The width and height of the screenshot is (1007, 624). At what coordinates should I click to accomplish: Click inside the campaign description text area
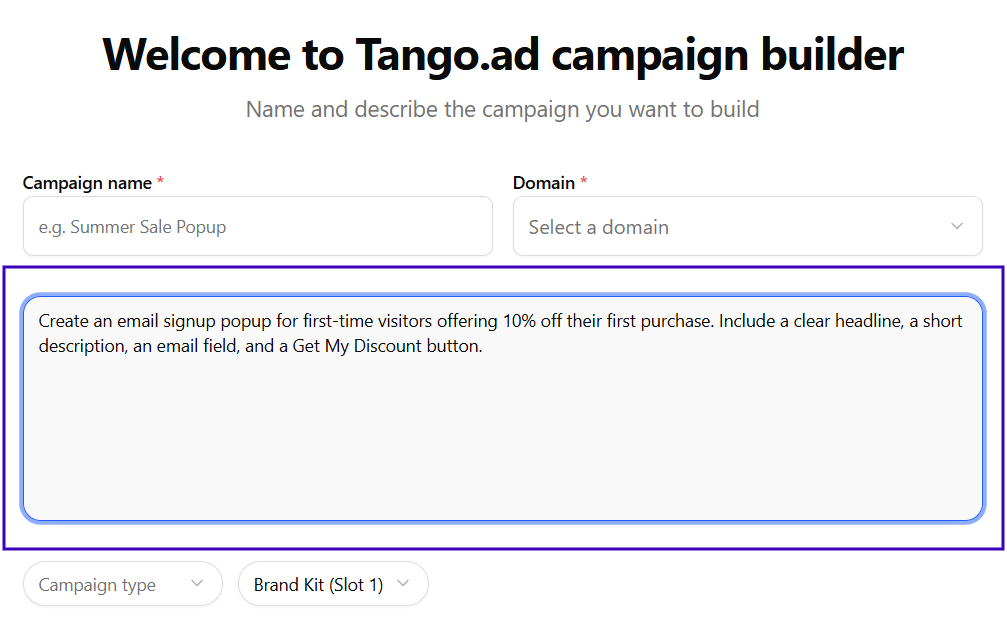tap(503, 408)
